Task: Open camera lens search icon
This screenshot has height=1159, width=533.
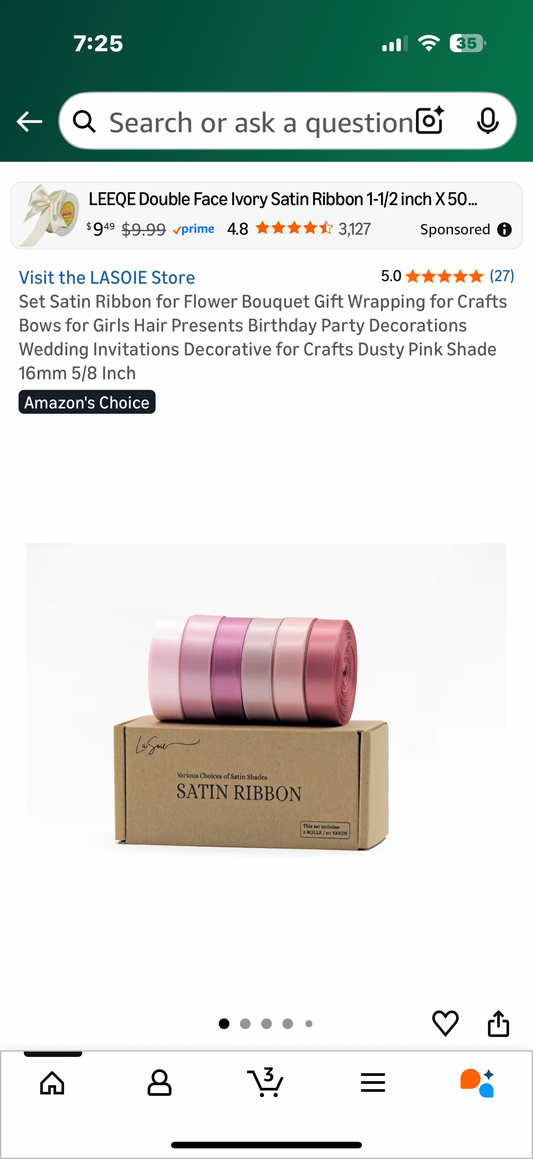Action: click(x=430, y=121)
